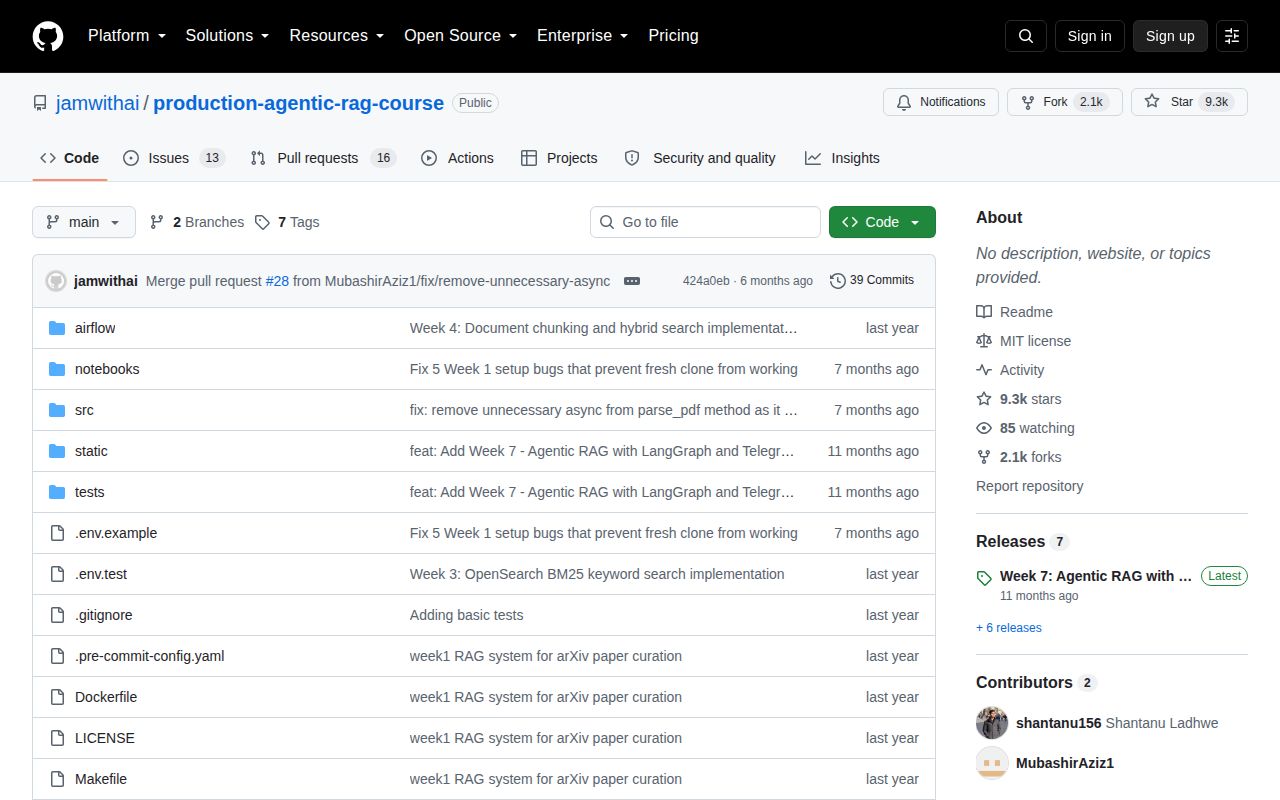Click the shantanu156 contributor avatar
This screenshot has height=800, width=1280.
992,723
